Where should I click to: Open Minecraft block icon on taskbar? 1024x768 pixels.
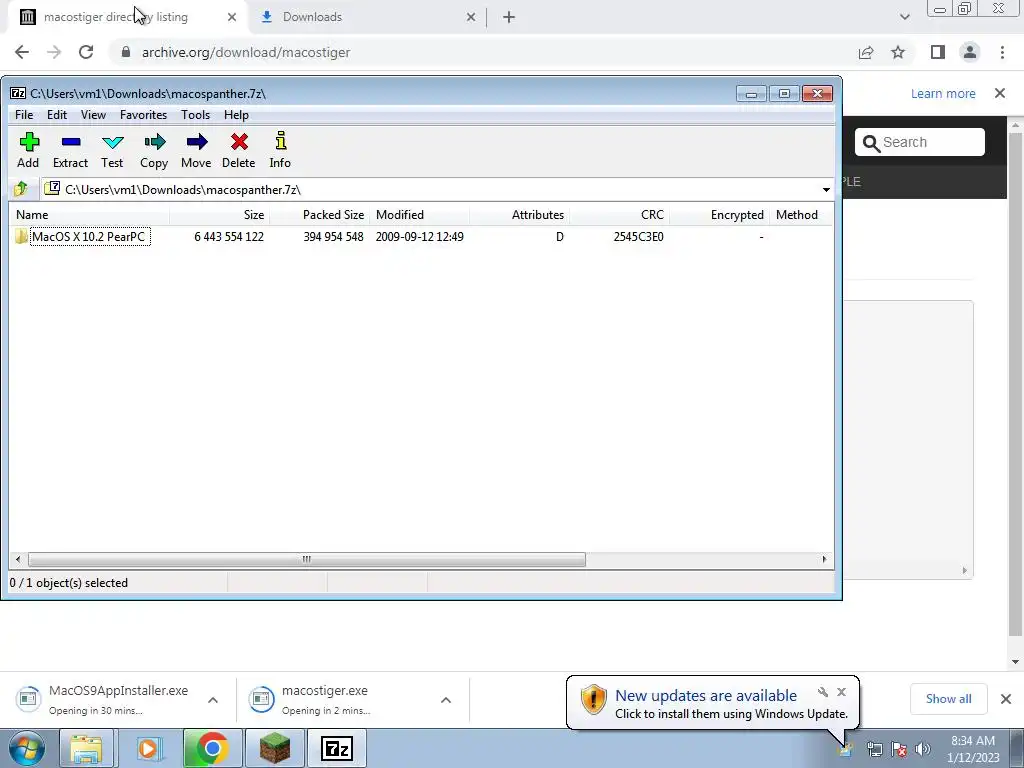[274, 748]
